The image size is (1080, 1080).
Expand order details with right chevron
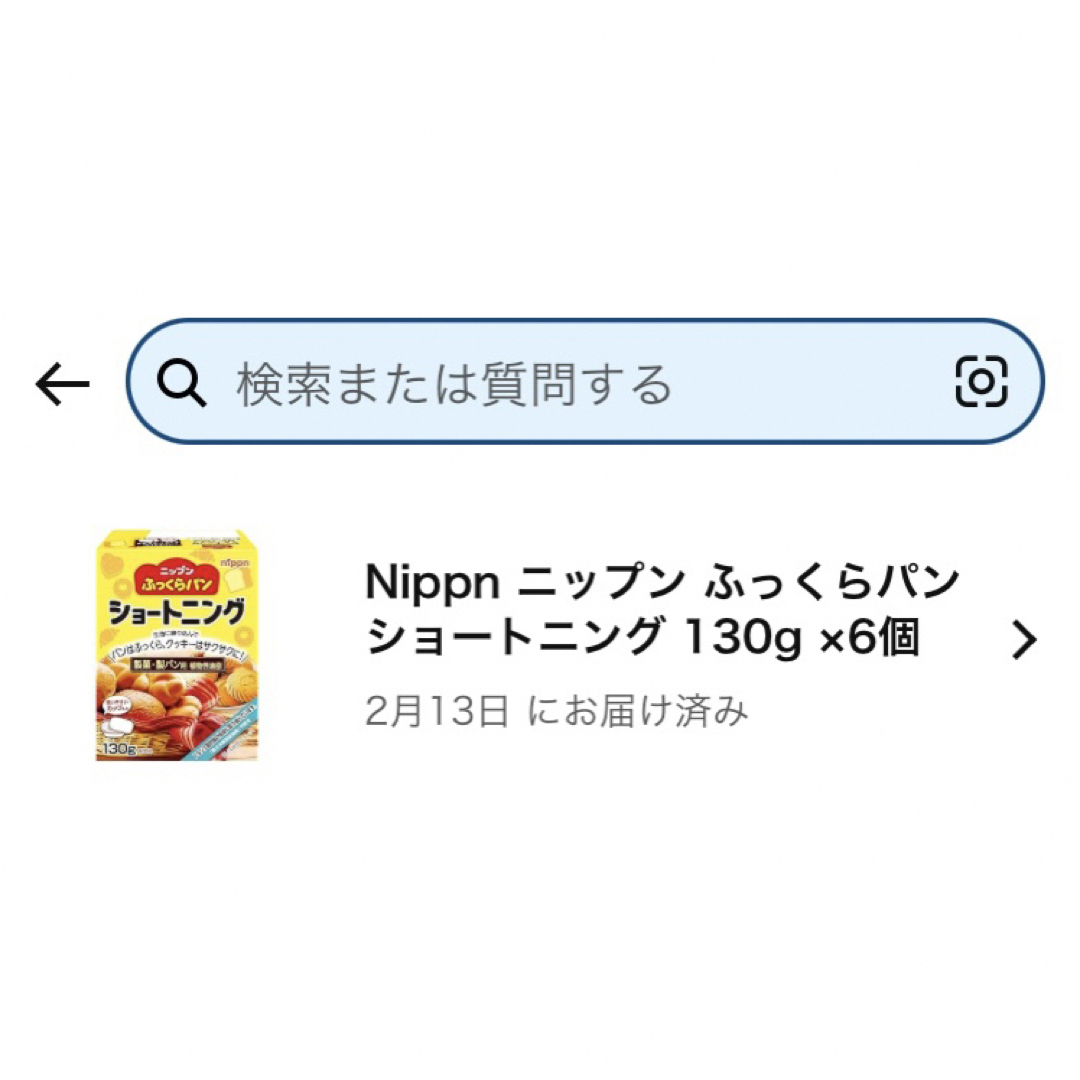(1024, 641)
